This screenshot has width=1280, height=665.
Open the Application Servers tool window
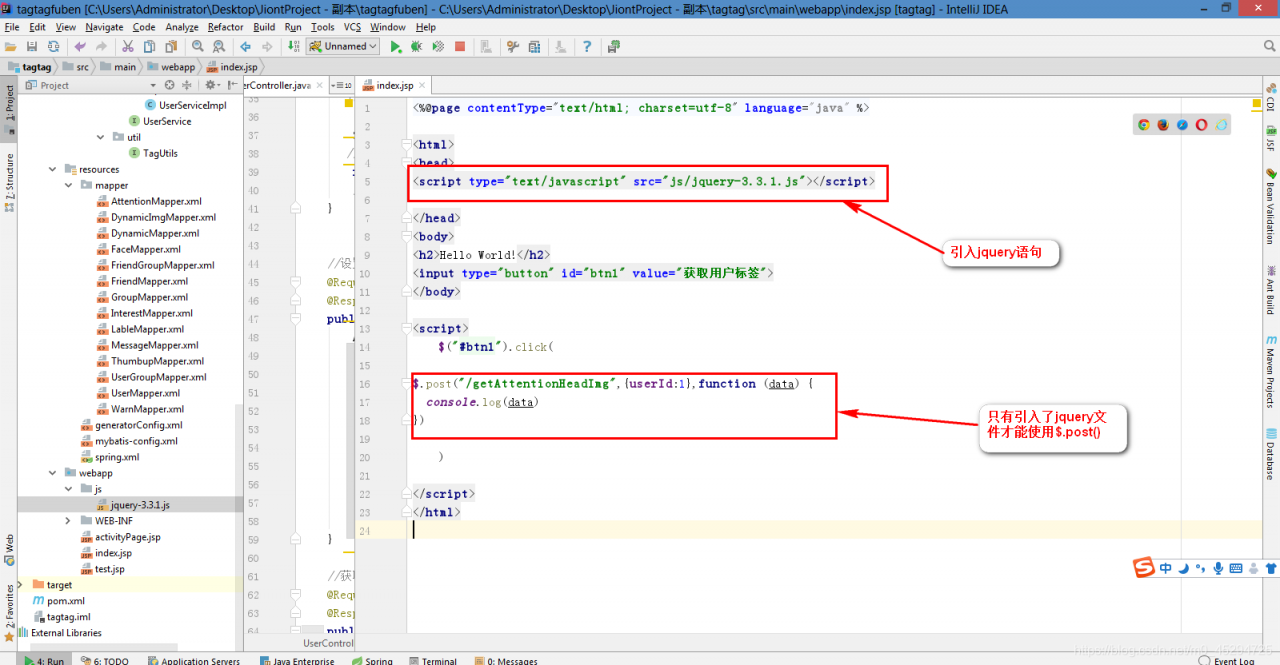click(x=194, y=660)
